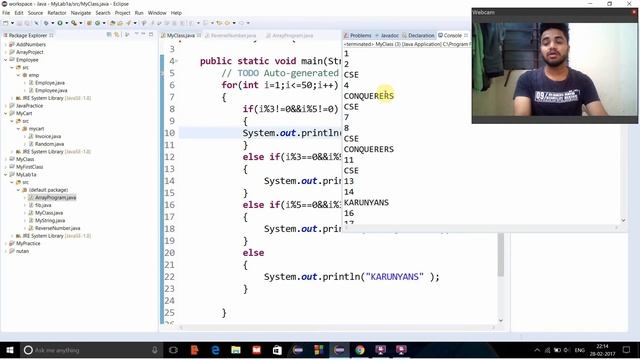The image size is (640, 360).
Task: Open the Debug dropdown arrow
Action: (53, 23)
